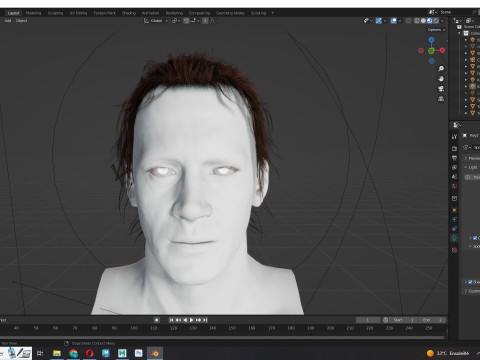The image size is (480, 360).
Task: Toggle viewport overlays display
Action: coord(394,21)
